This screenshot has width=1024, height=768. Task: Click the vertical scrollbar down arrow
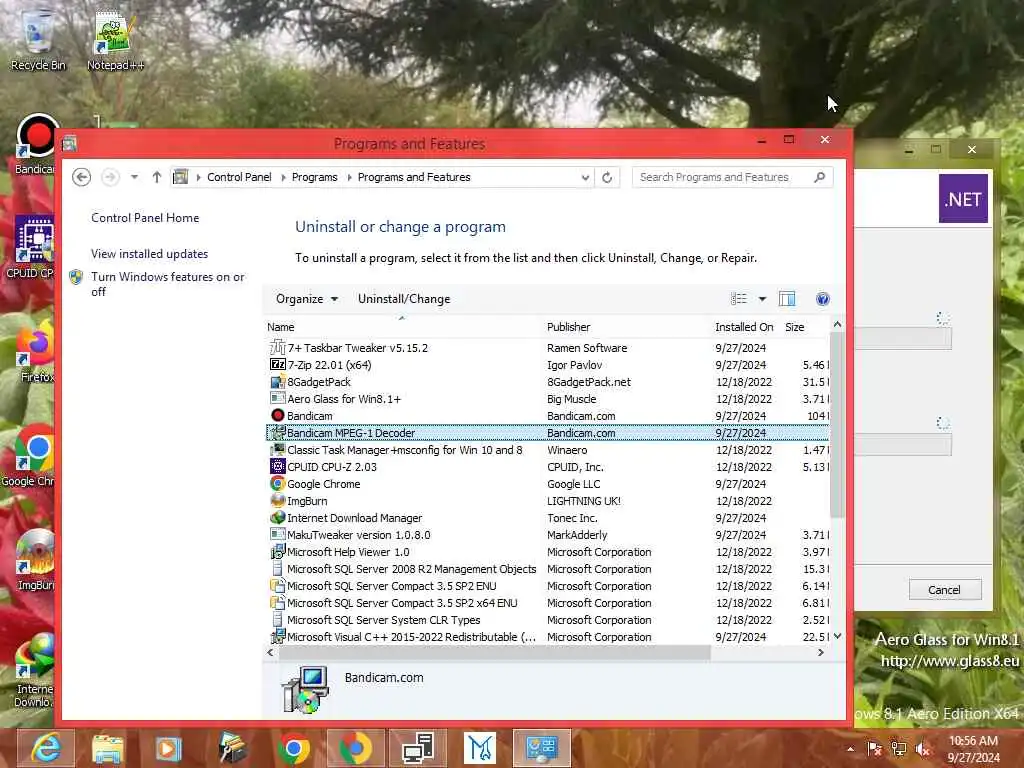837,635
